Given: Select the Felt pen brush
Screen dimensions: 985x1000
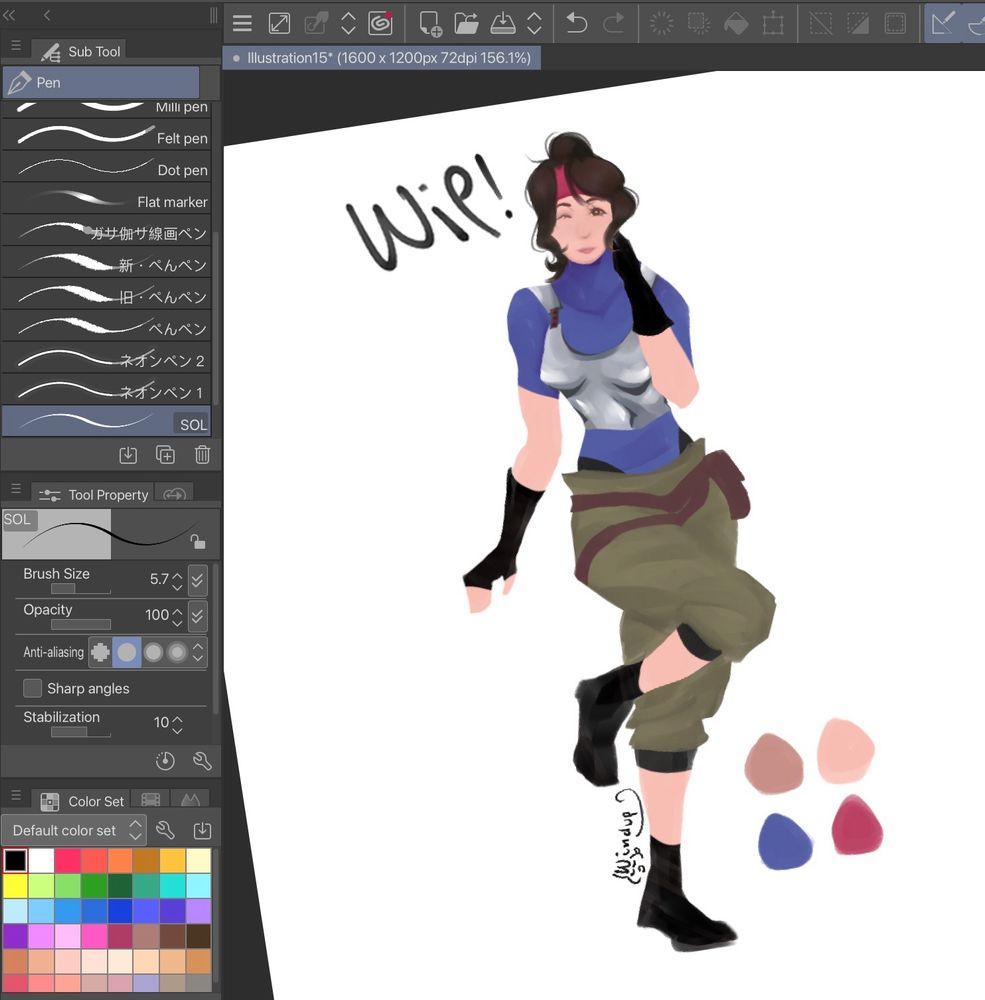Looking at the screenshot, I should click(107, 136).
